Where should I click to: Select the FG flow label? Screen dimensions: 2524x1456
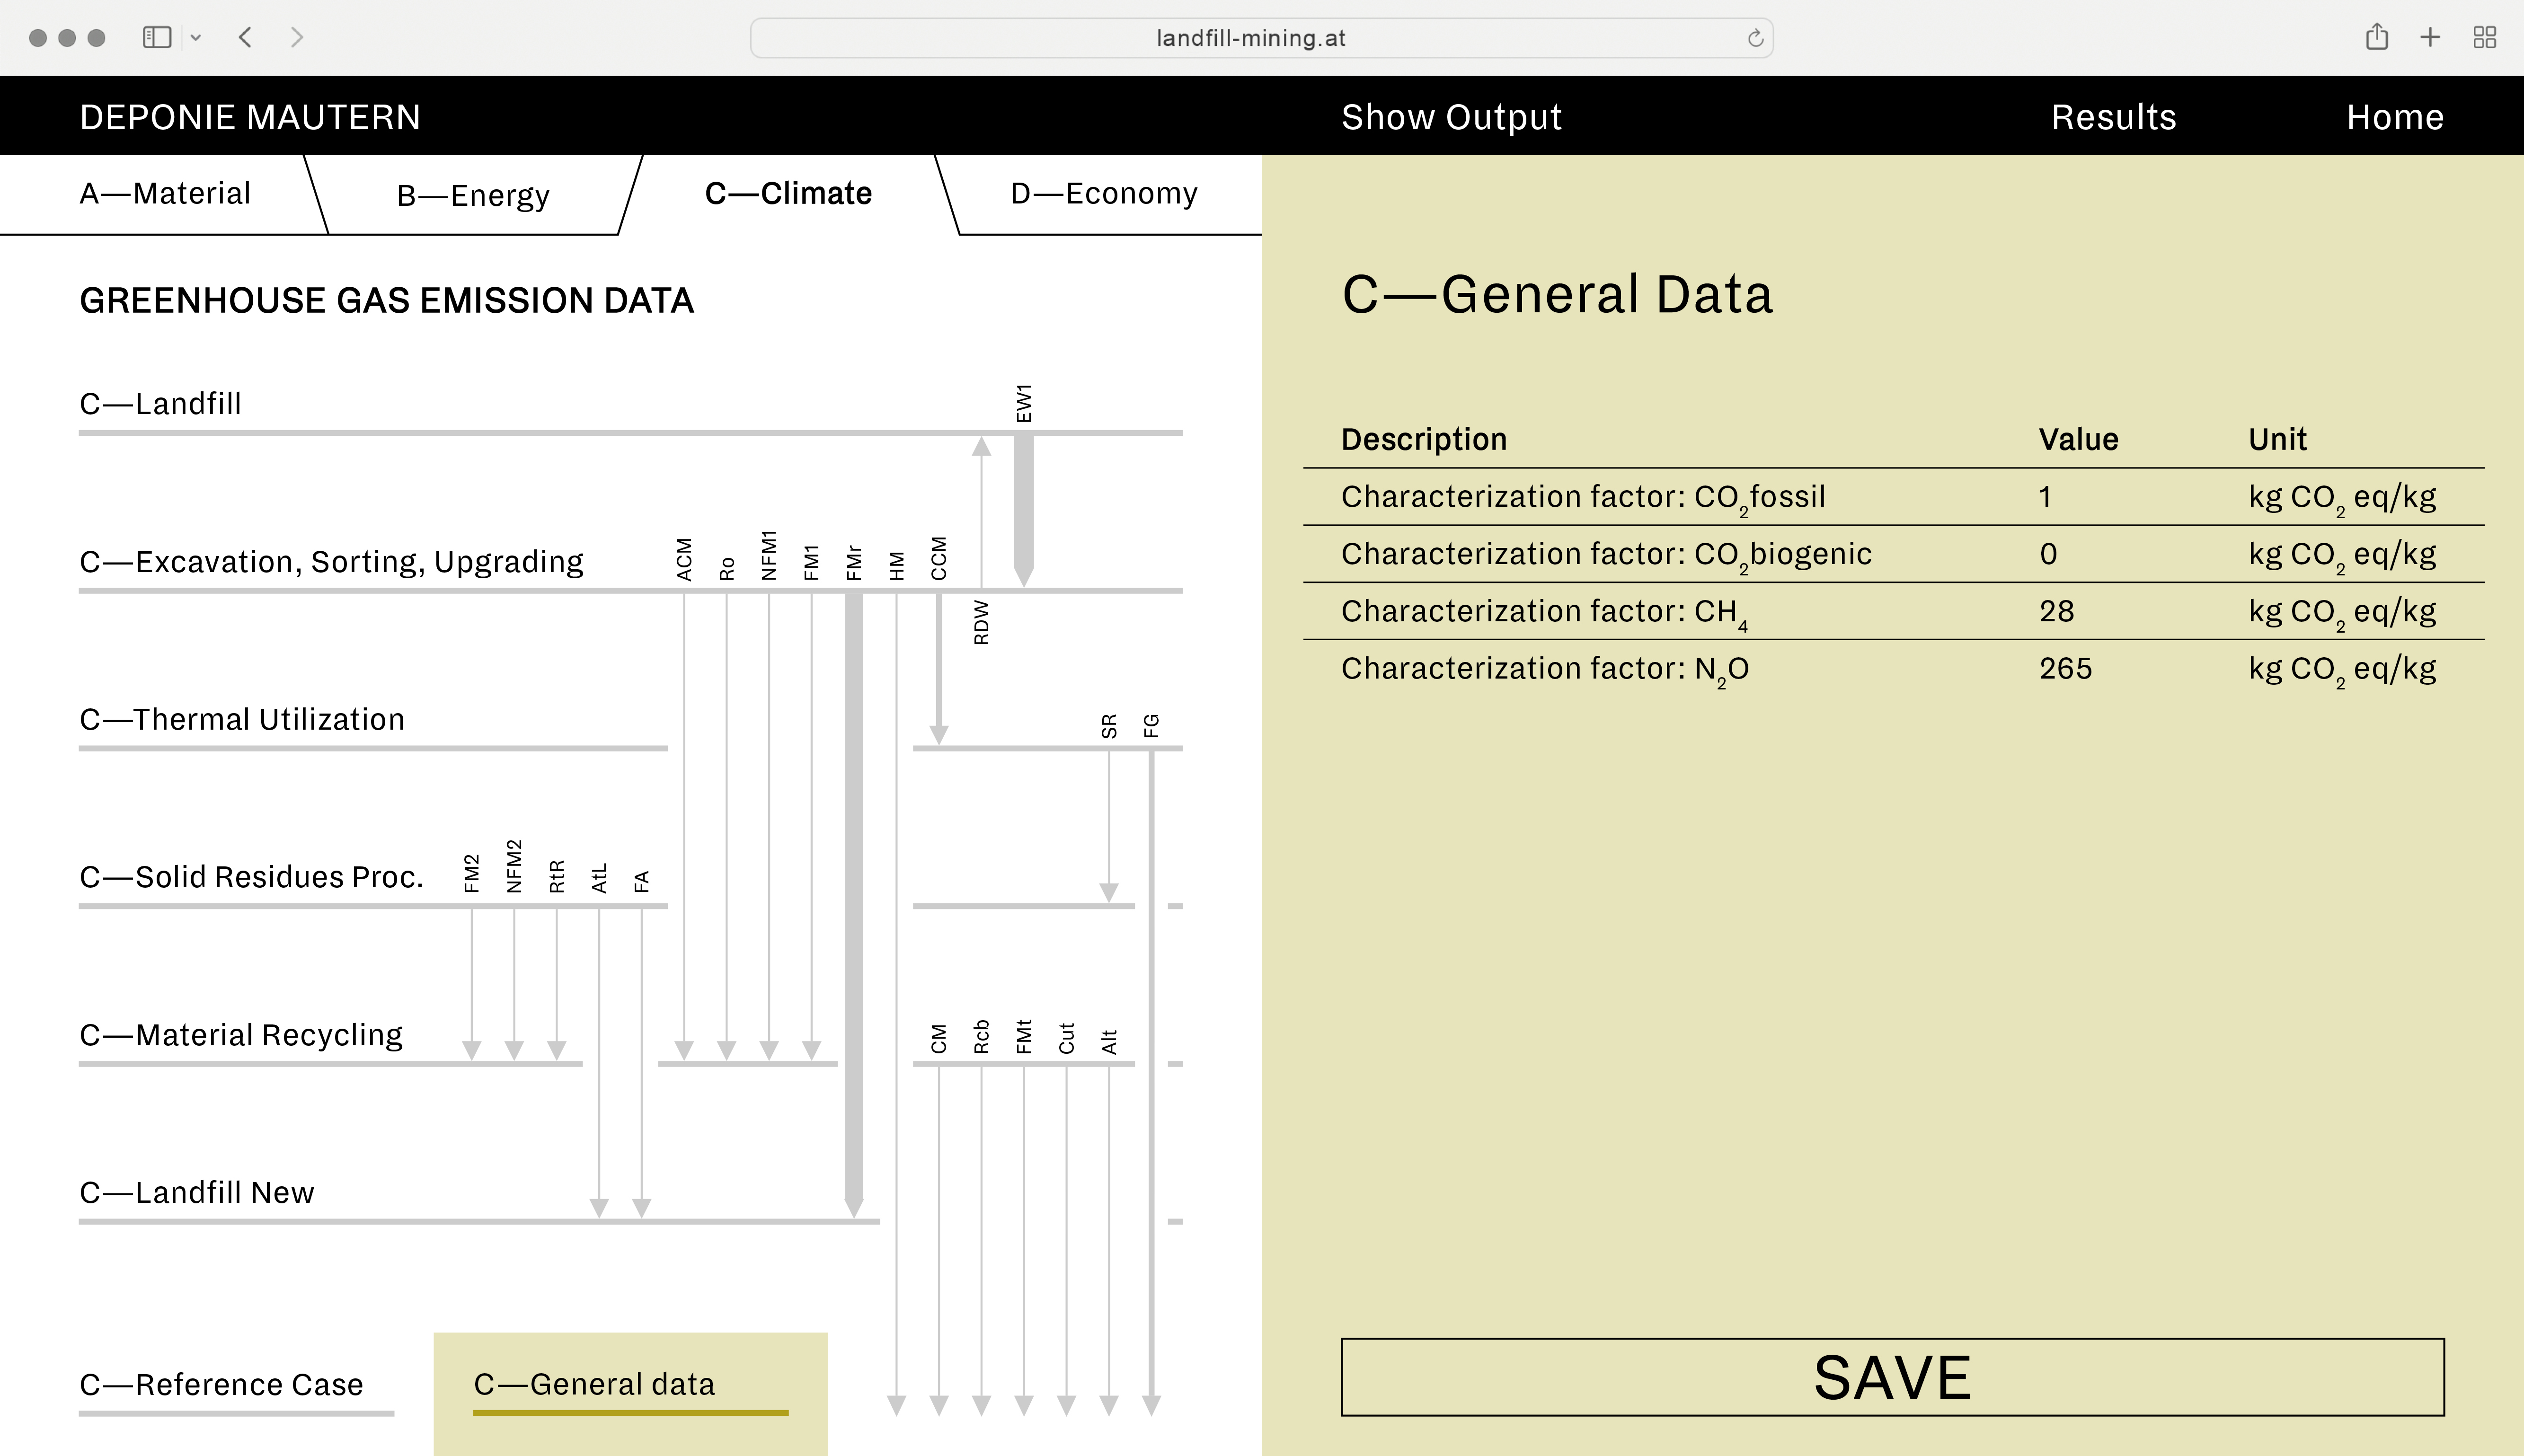click(x=1151, y=726)
